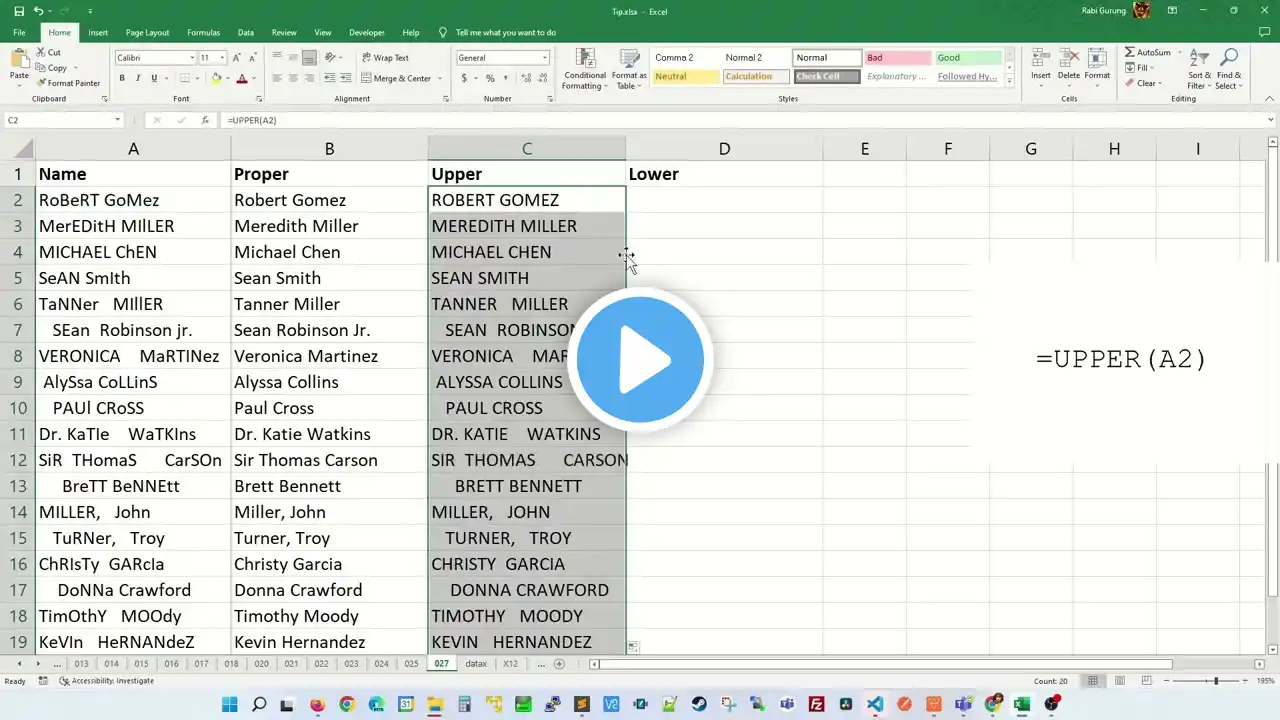Apply the Bad cell style
Image resolution: width=1280 pixels, height=720 pixels.
pyautogui.click(x=896, y=58)
